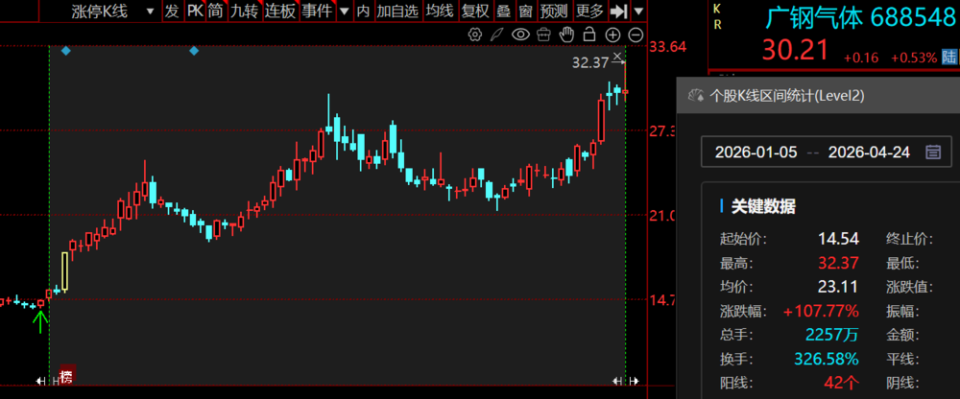The image size is (960, 399).
Task: Open the 复权 price adjustment option
Action: (476, 10)
